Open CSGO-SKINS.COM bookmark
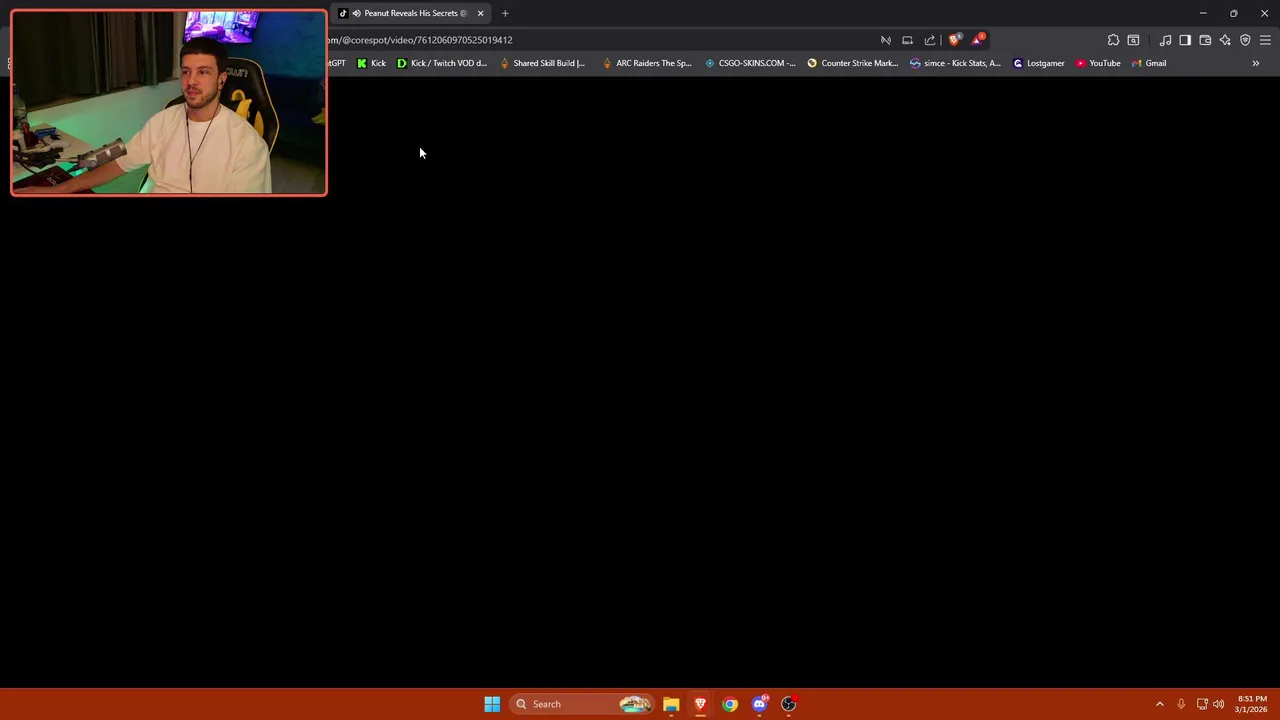 click(750, 63)
